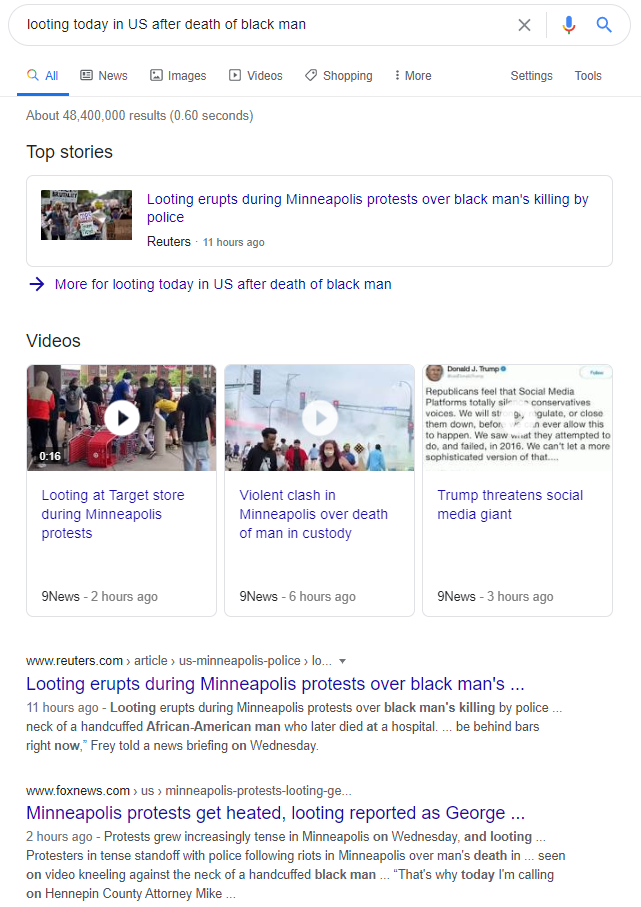Open search Settings
This screenshot has width=641, height=907.
coord(531,76)
